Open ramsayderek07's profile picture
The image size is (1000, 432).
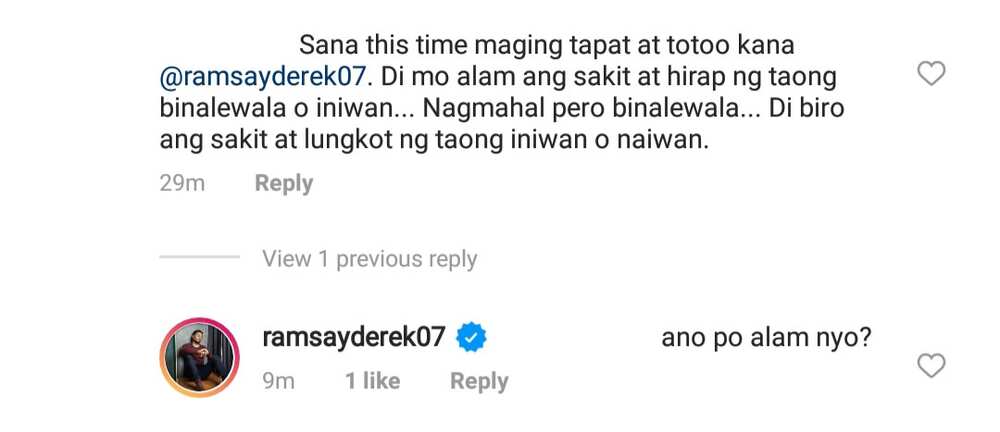tap(199, 357)
